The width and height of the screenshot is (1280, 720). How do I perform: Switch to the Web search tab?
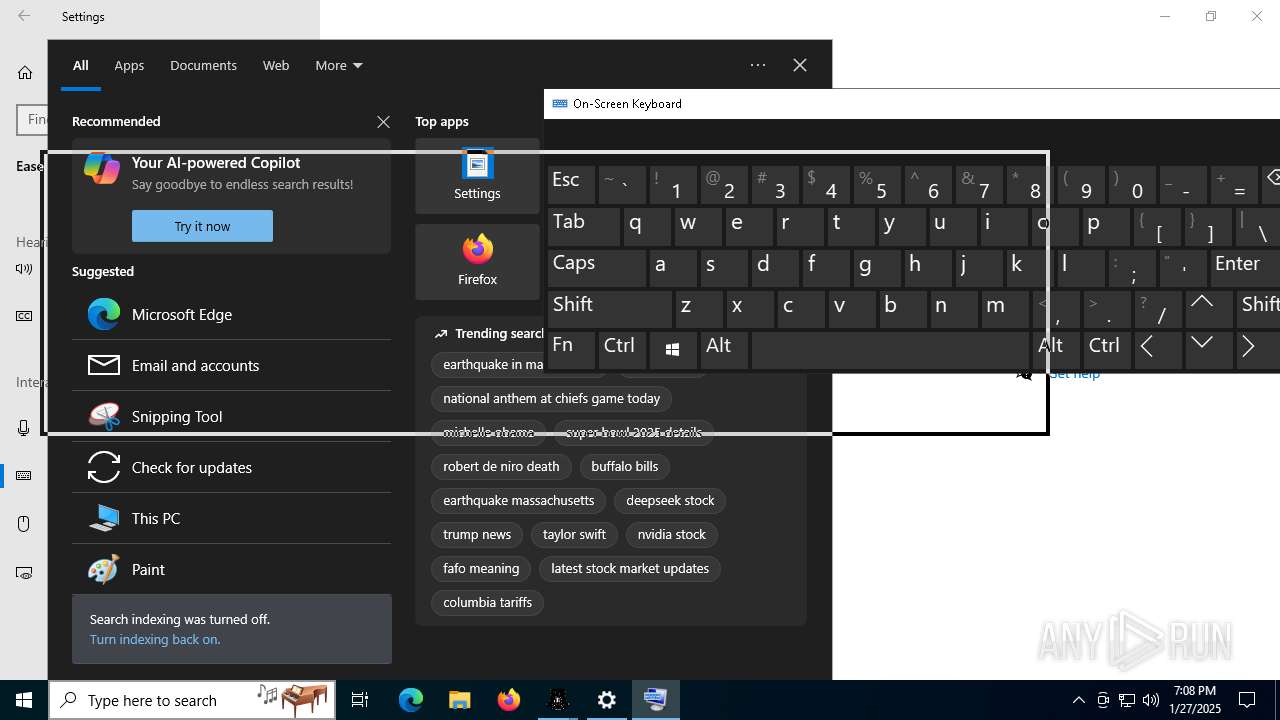coord(276,65)
